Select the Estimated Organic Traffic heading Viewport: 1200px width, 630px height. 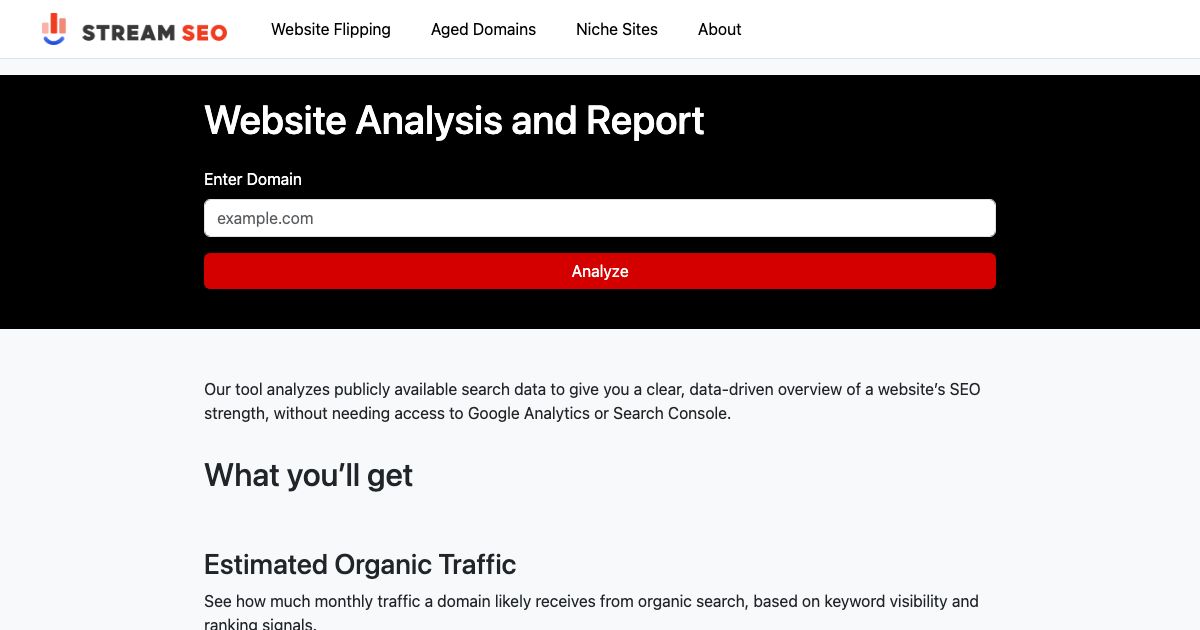(360, 565)
